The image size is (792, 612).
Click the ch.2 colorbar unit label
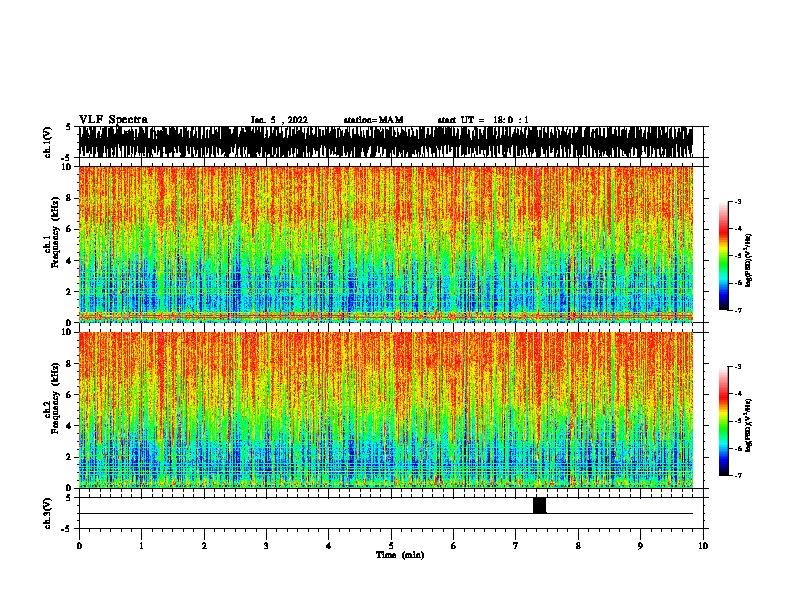[748, 425]
